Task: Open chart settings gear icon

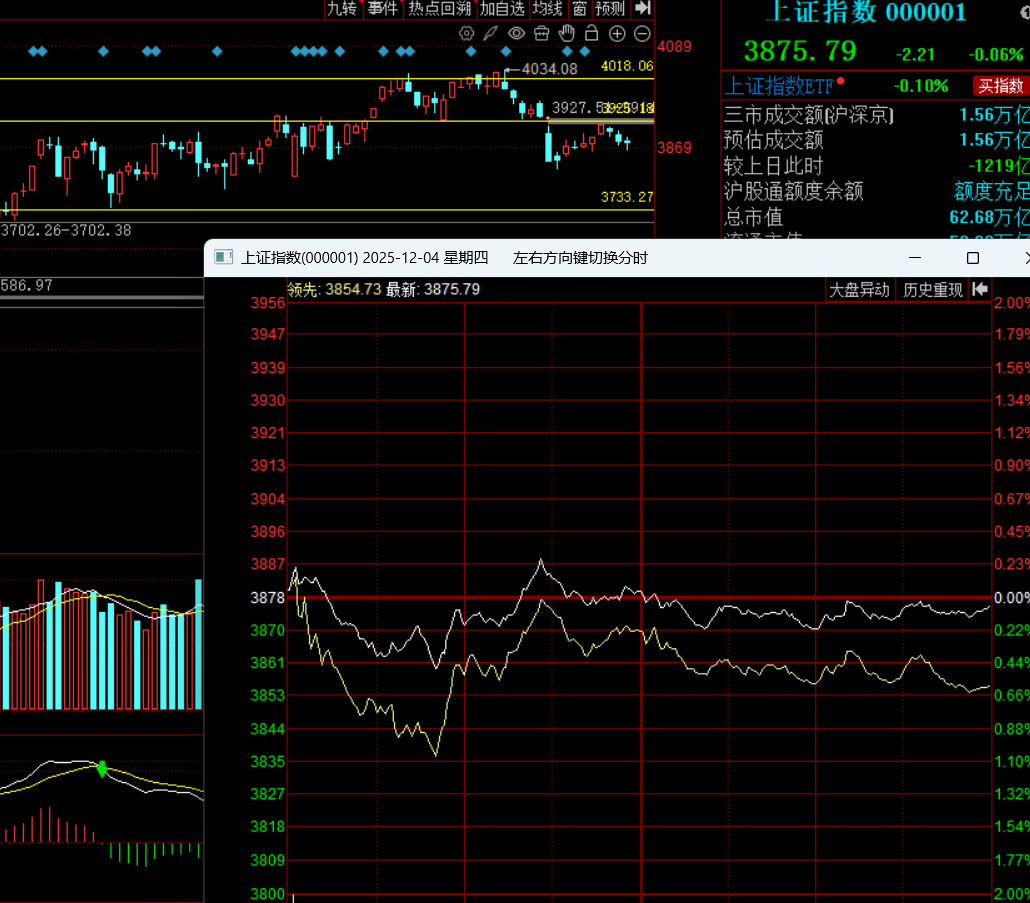Action: click(x=466, y=33)
